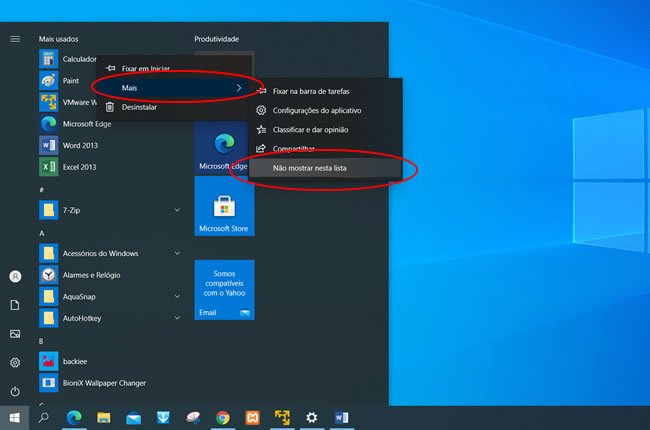
Task: Click "Não mostrar nesta lista" menu option
Action: pos(310,169)
